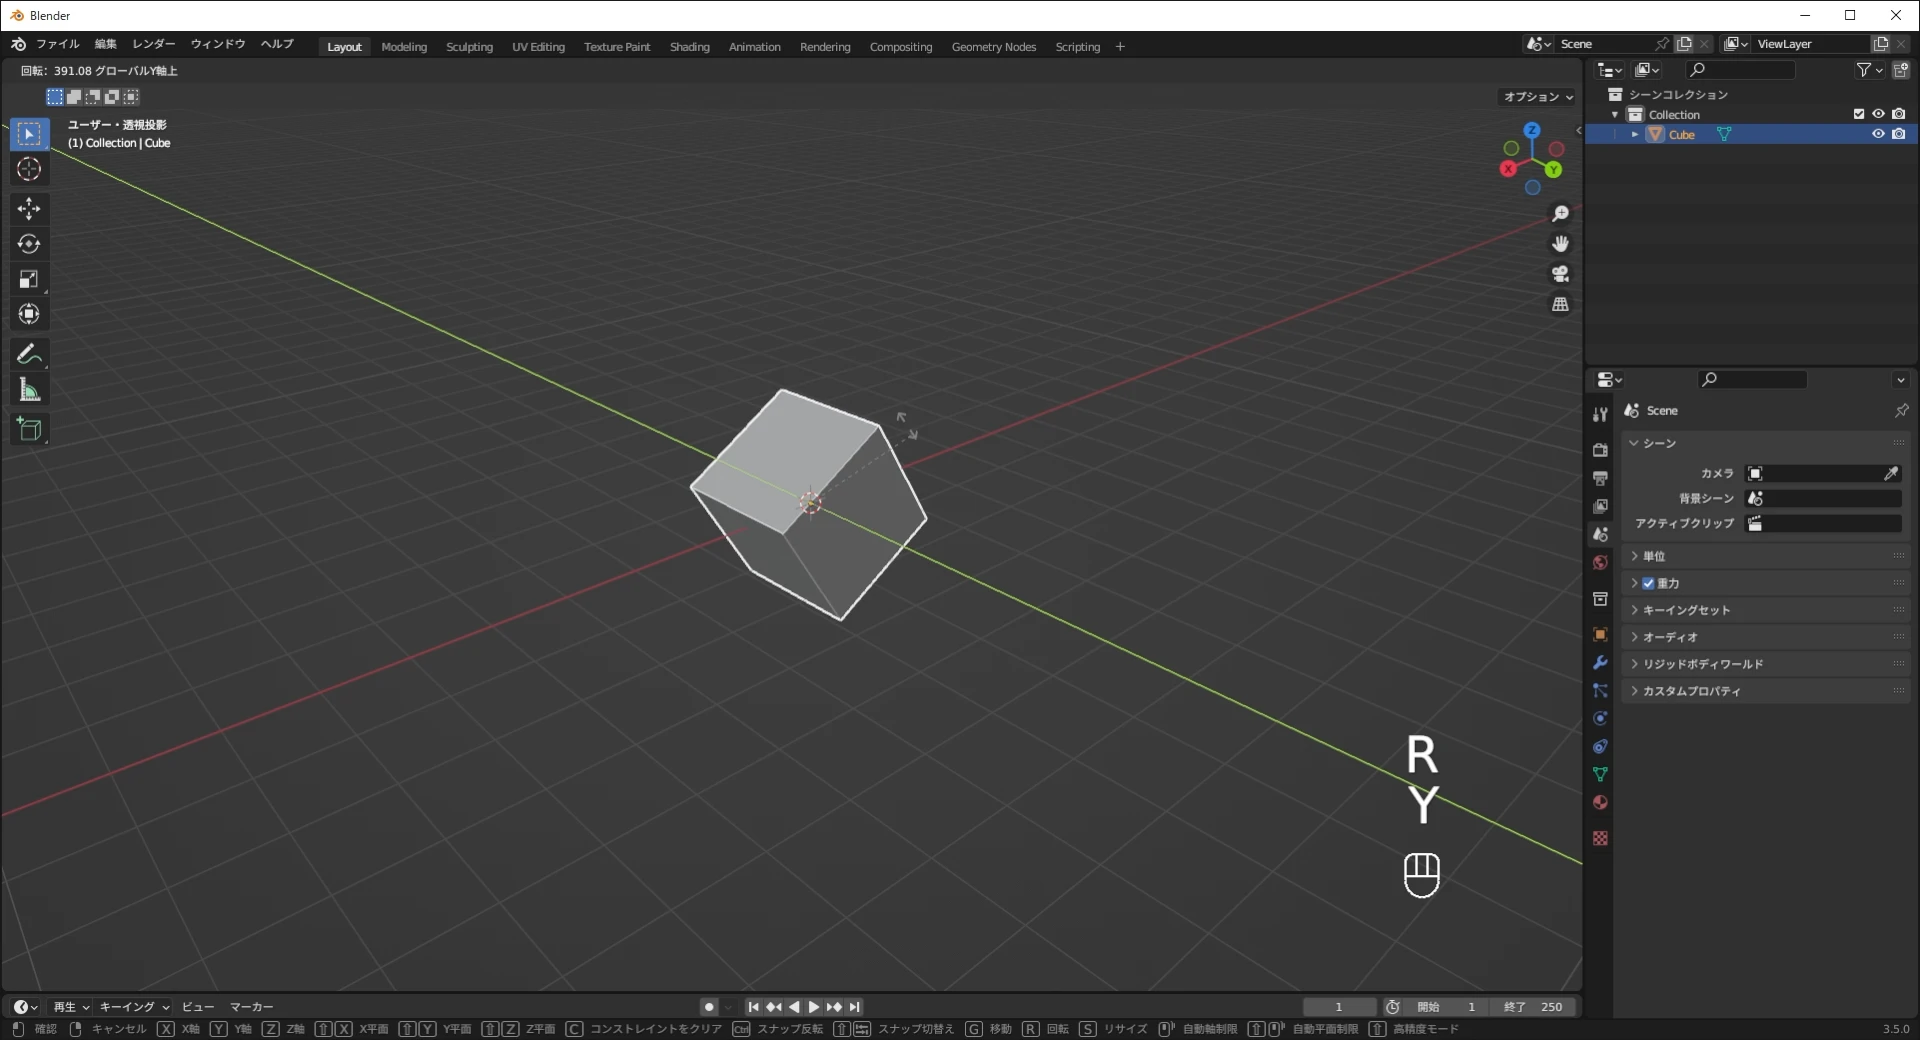Click the add workspace plus button
This screenshot has height=1040, width=1920.
pyautogui.click(x=1120, y=47)
